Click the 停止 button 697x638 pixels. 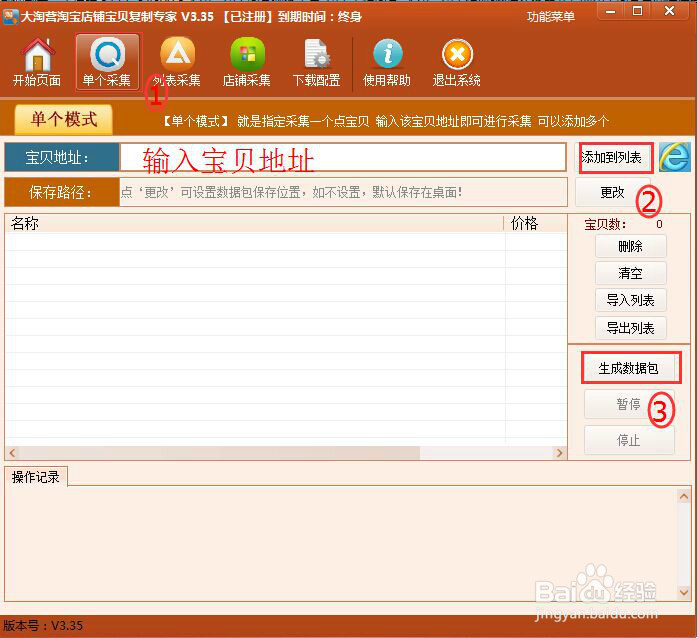pos(629,440)
